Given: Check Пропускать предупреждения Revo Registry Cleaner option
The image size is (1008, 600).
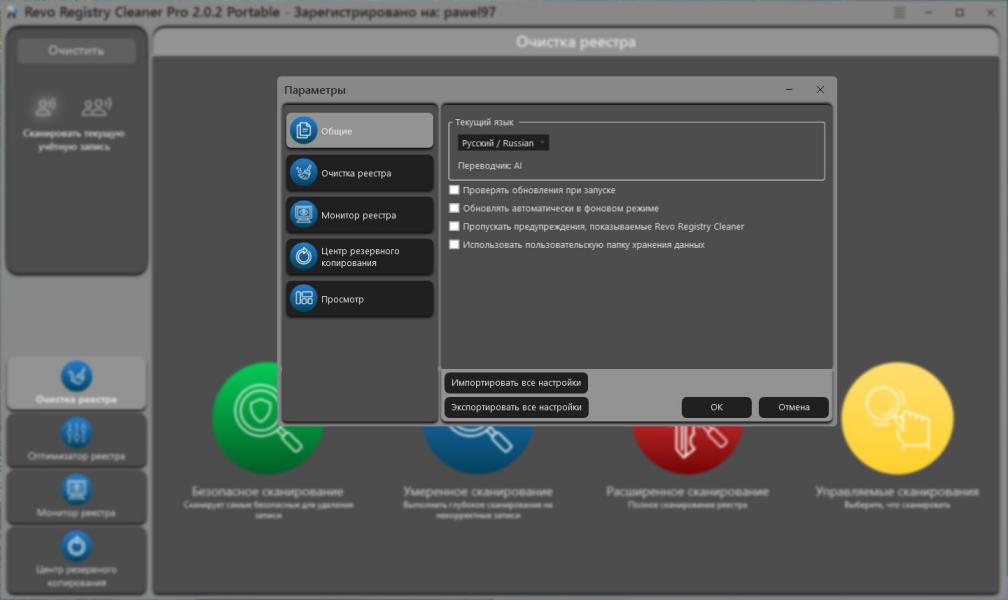Looking at the screenshot, I should coord(455,227).
